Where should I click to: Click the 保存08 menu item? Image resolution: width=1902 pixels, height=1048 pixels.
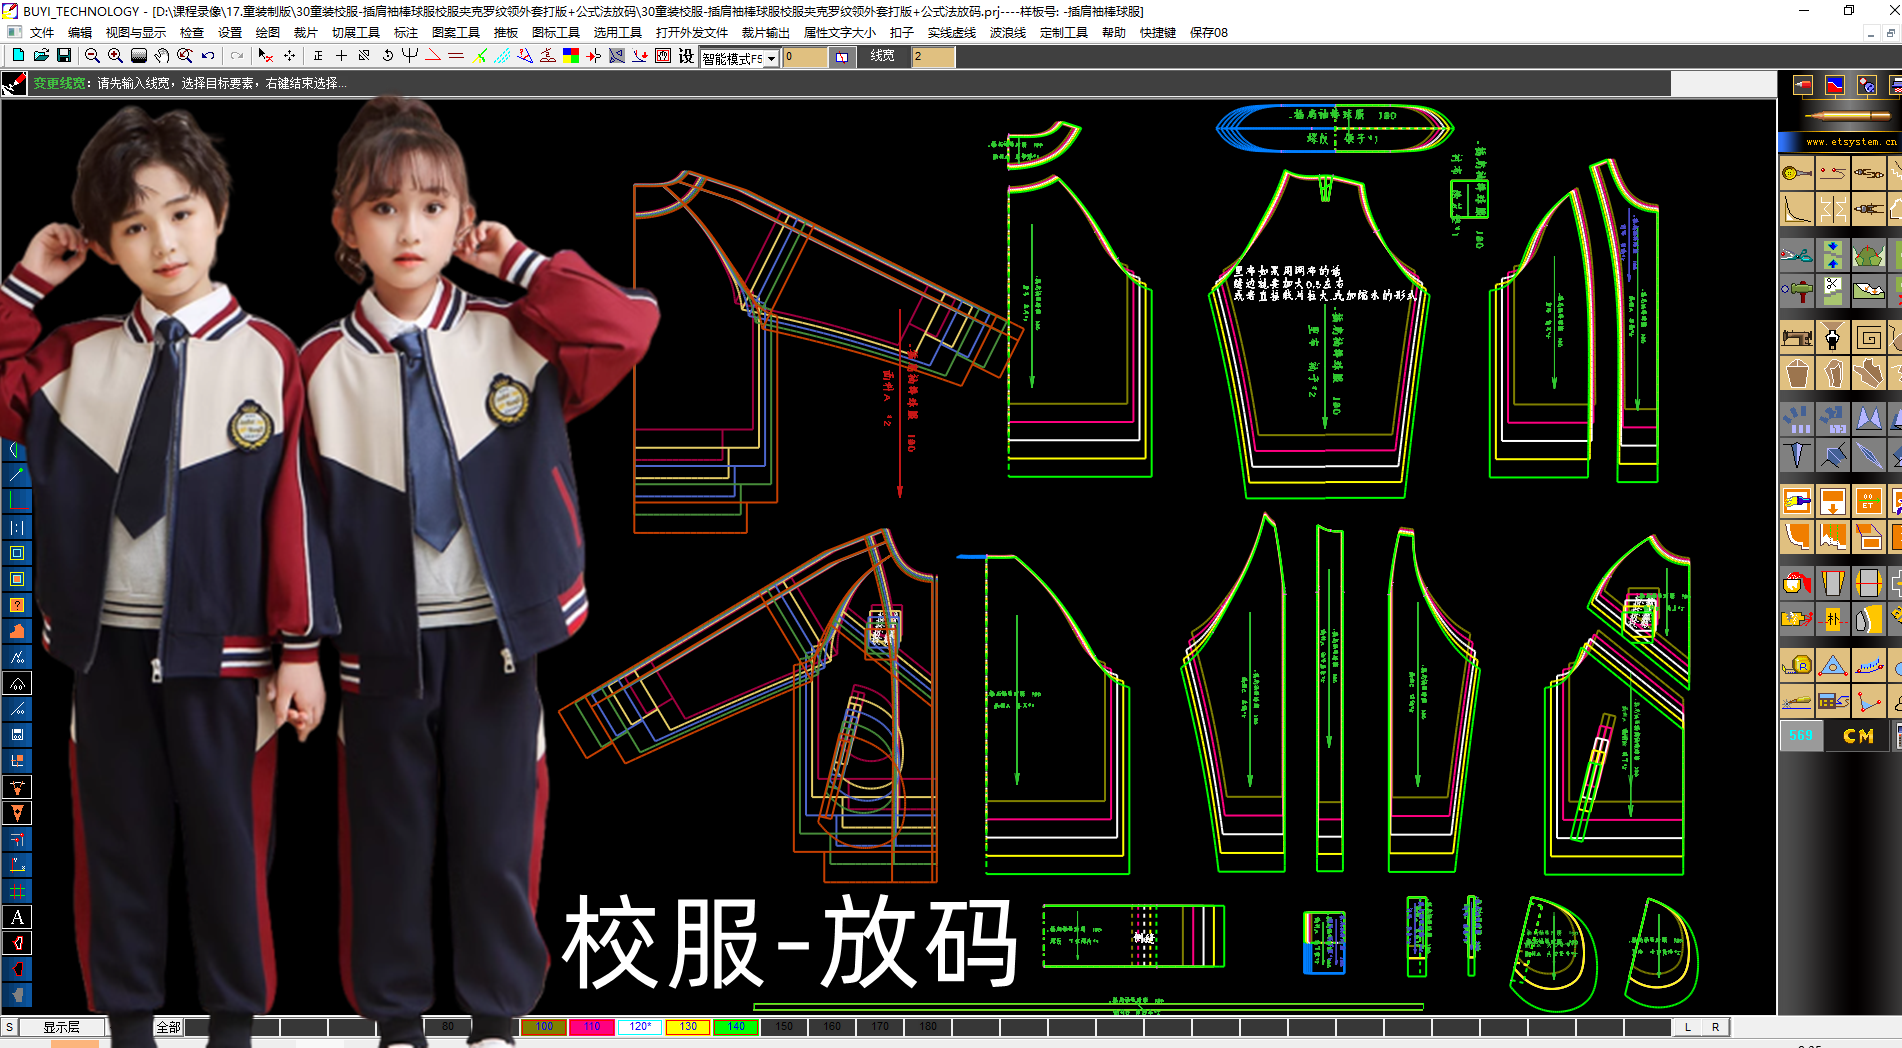[1209, 32]
